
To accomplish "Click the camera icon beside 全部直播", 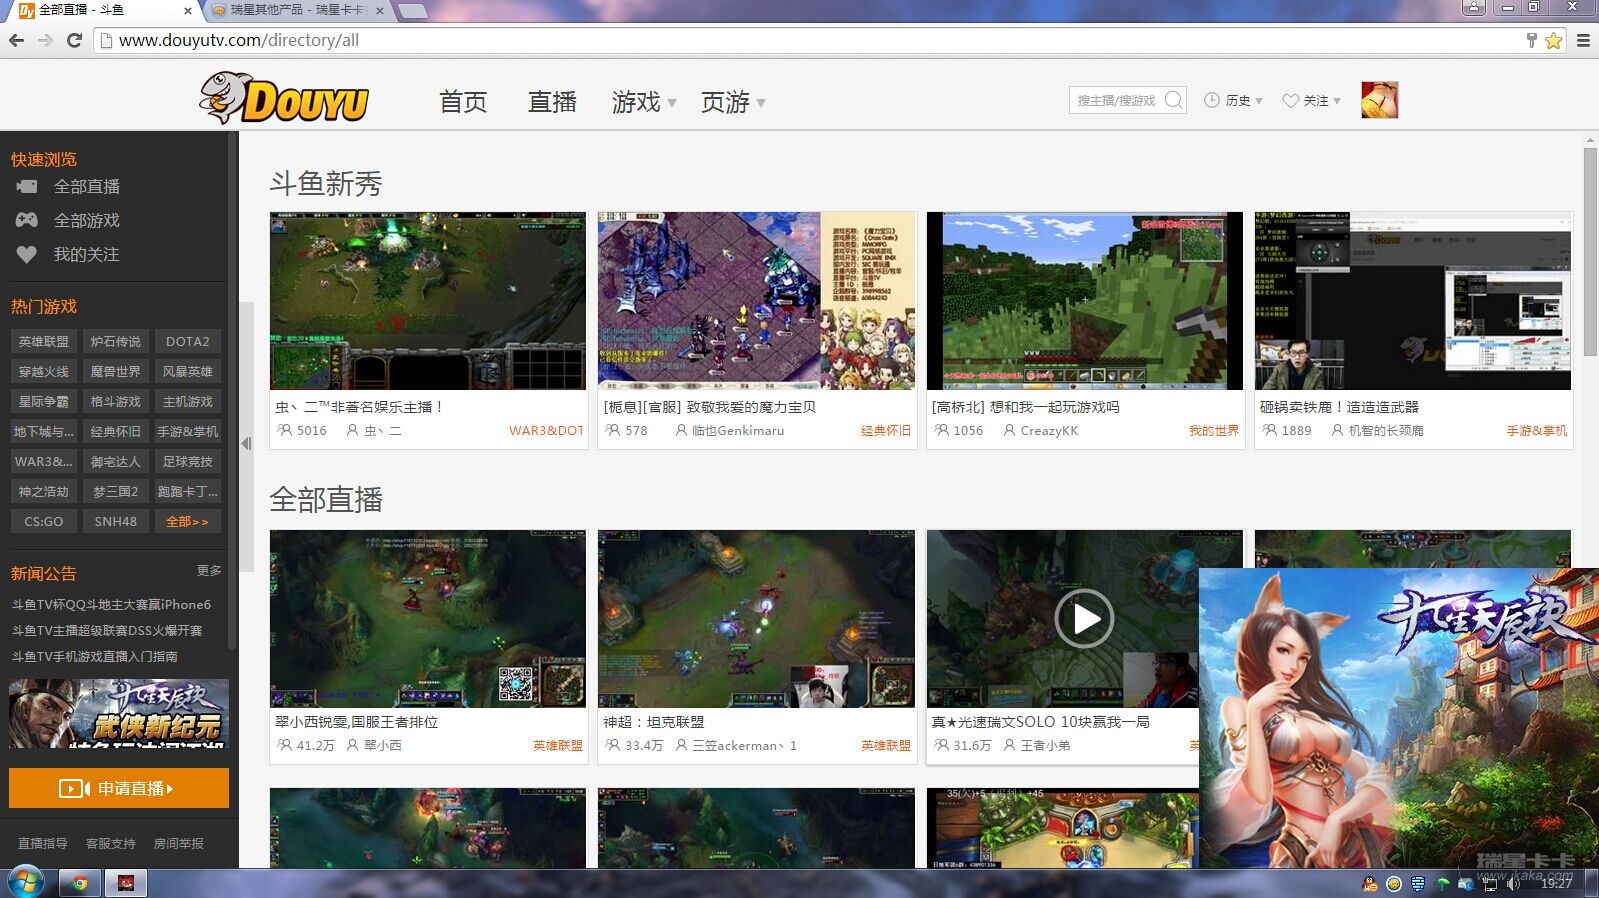I will coord(27,186).
